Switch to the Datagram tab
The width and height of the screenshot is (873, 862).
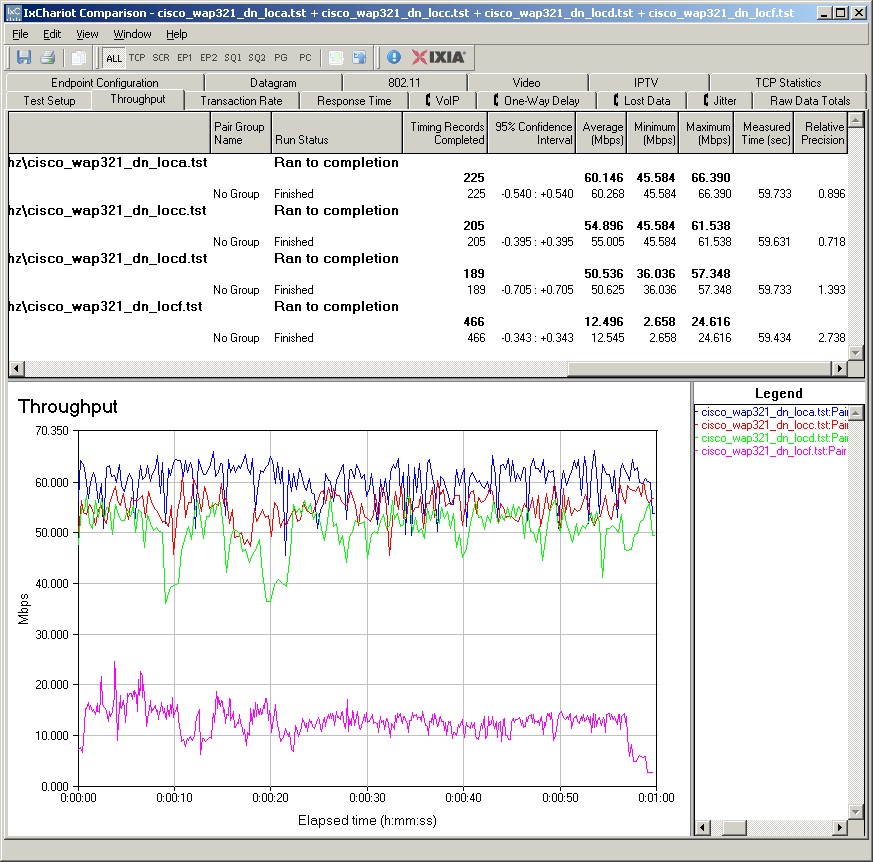click(x=273, y=82)
